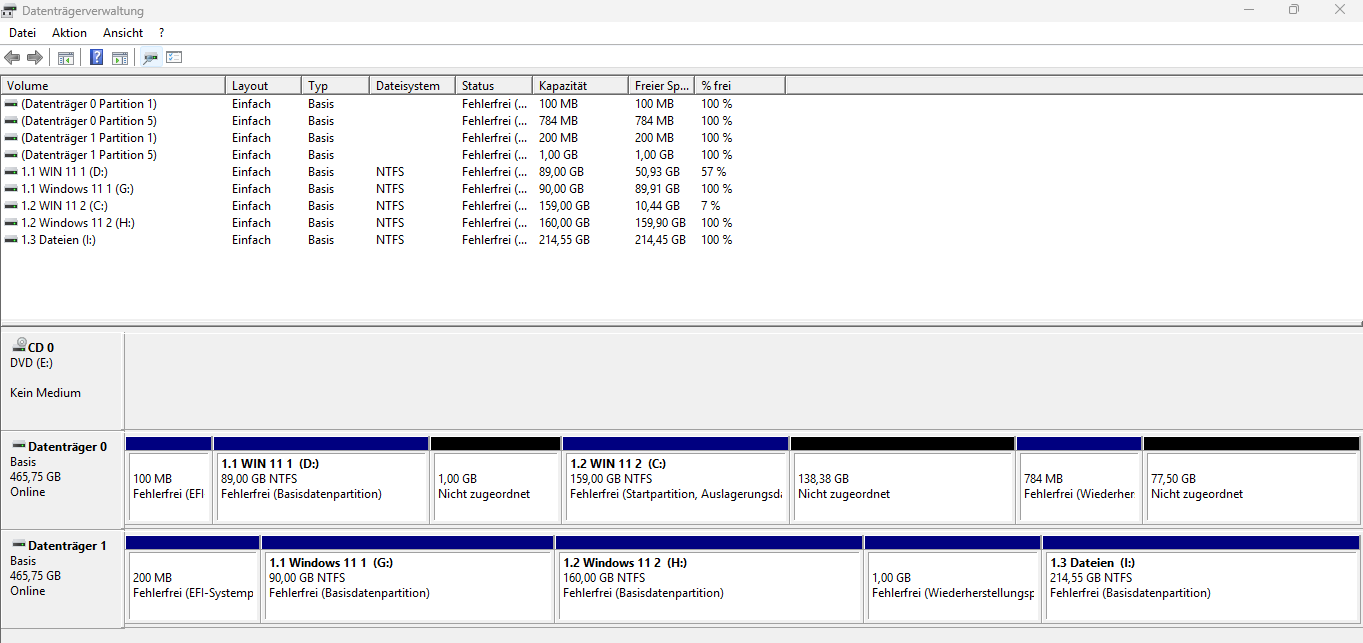Sort by the Kapazität column header
1363x643 pixels.
(580, 86)
